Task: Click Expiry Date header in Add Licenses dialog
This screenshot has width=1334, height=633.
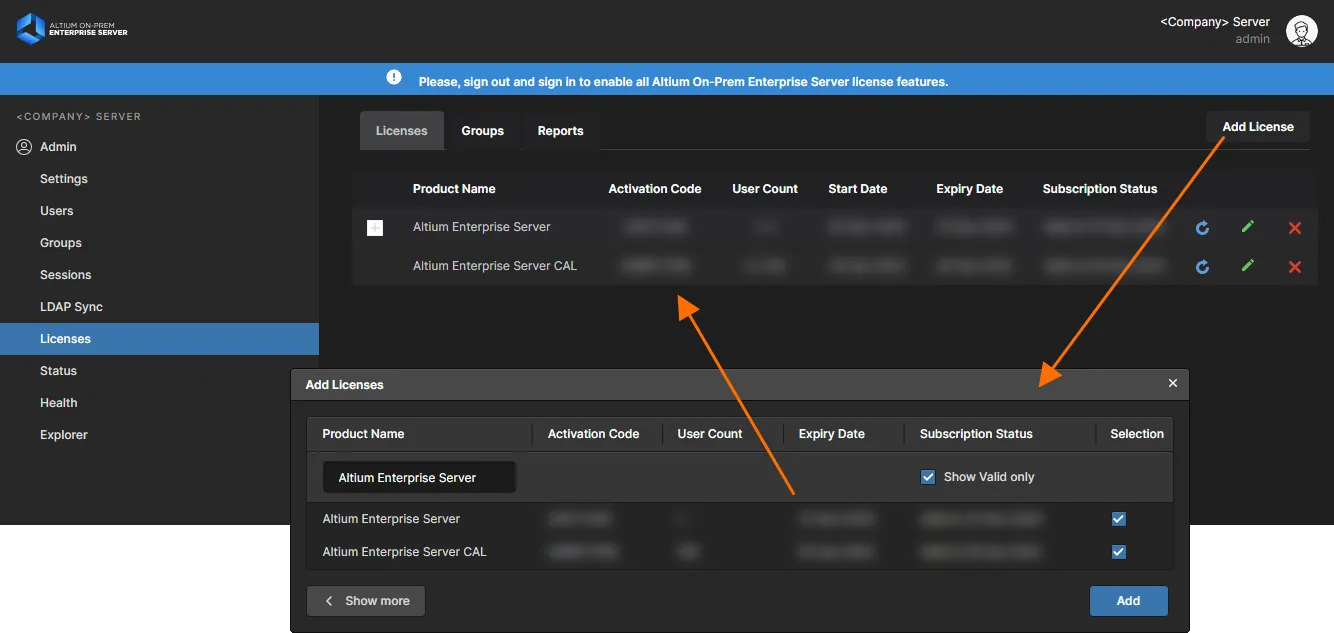Action: 832,434
